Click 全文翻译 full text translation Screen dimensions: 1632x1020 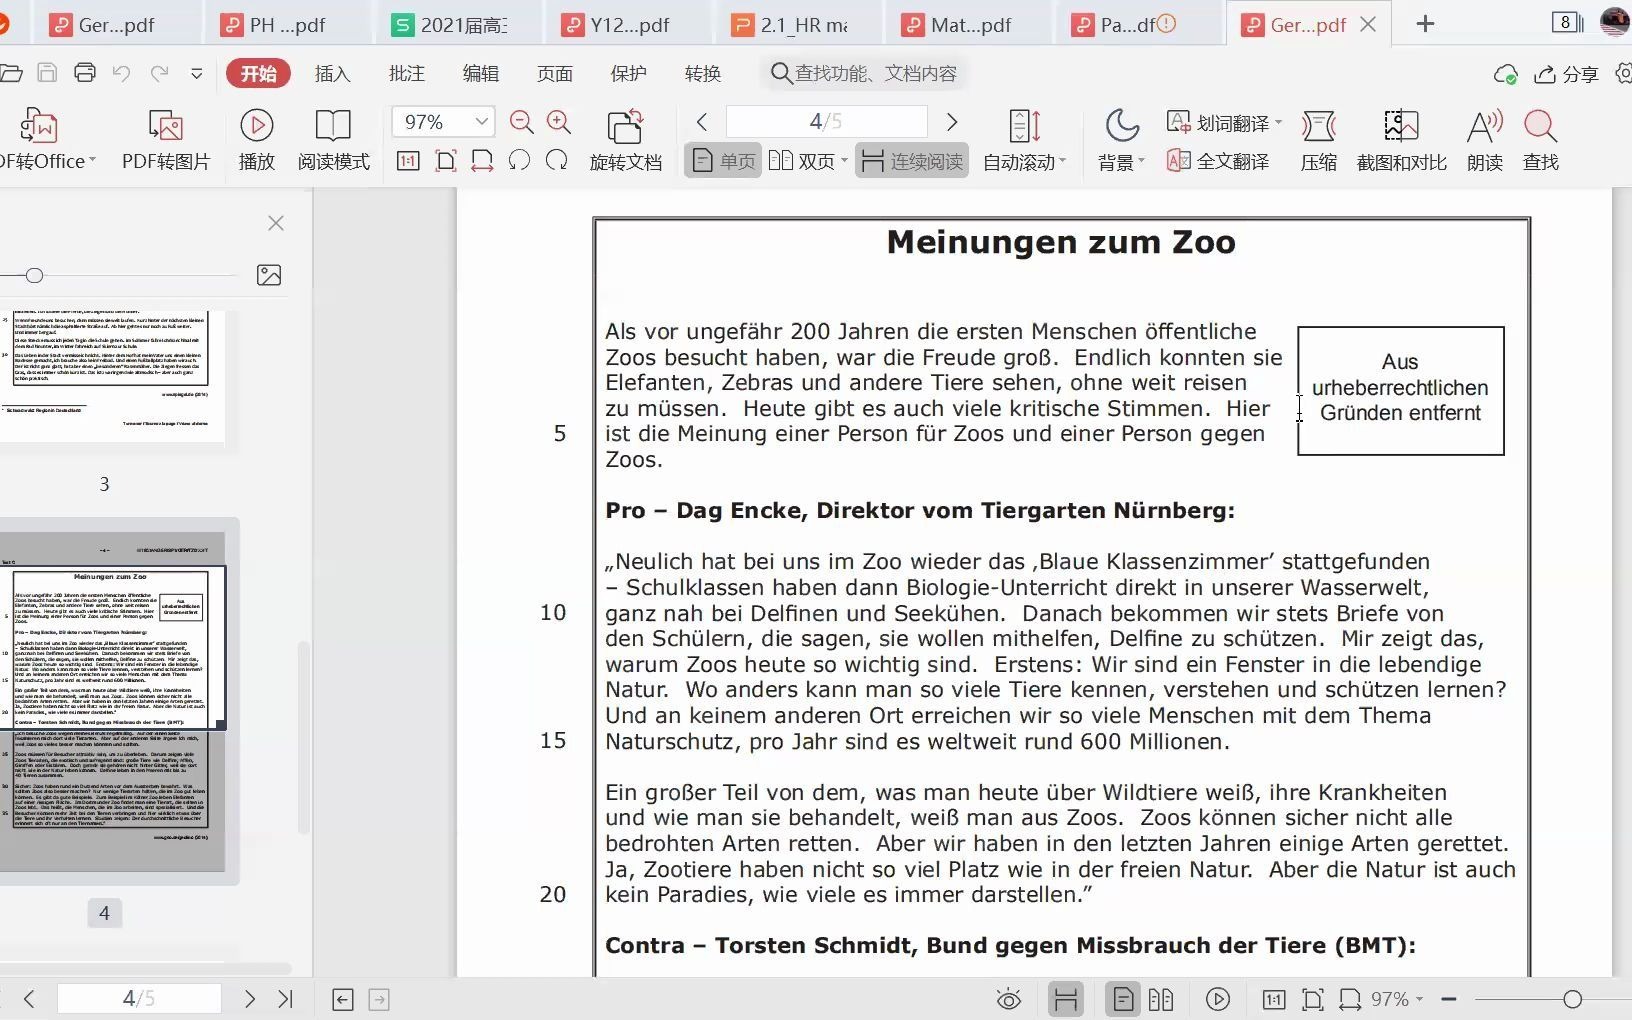pyautogui.click(x=1218, y=161)
